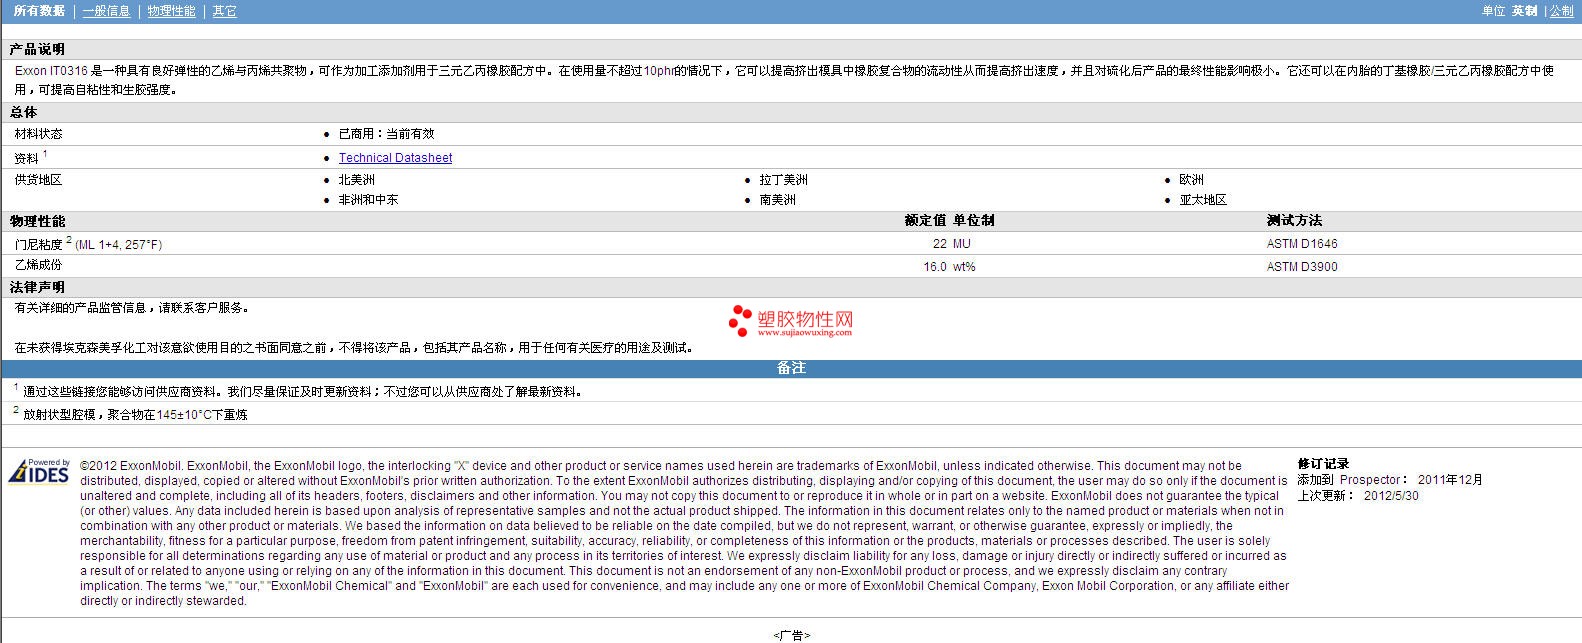Click the 门尼粘度 property row label
Image resolution: width=1582 pixels, height=643 pixels.
tap(88, 244)
